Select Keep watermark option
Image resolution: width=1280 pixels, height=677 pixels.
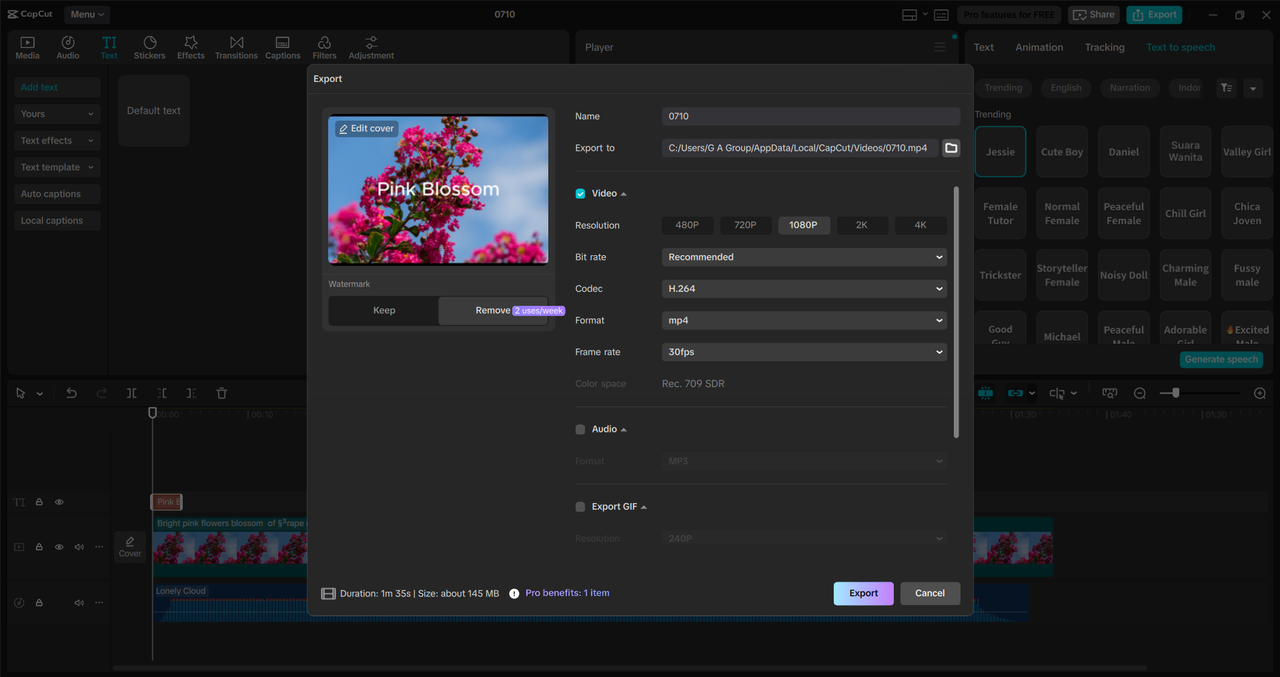384,311
